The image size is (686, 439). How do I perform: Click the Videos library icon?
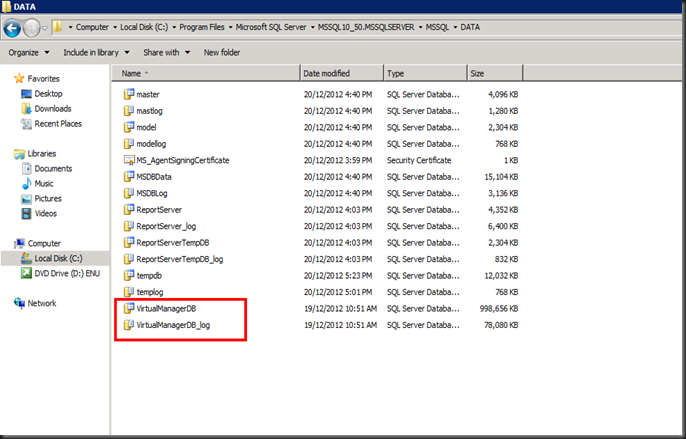26,214
